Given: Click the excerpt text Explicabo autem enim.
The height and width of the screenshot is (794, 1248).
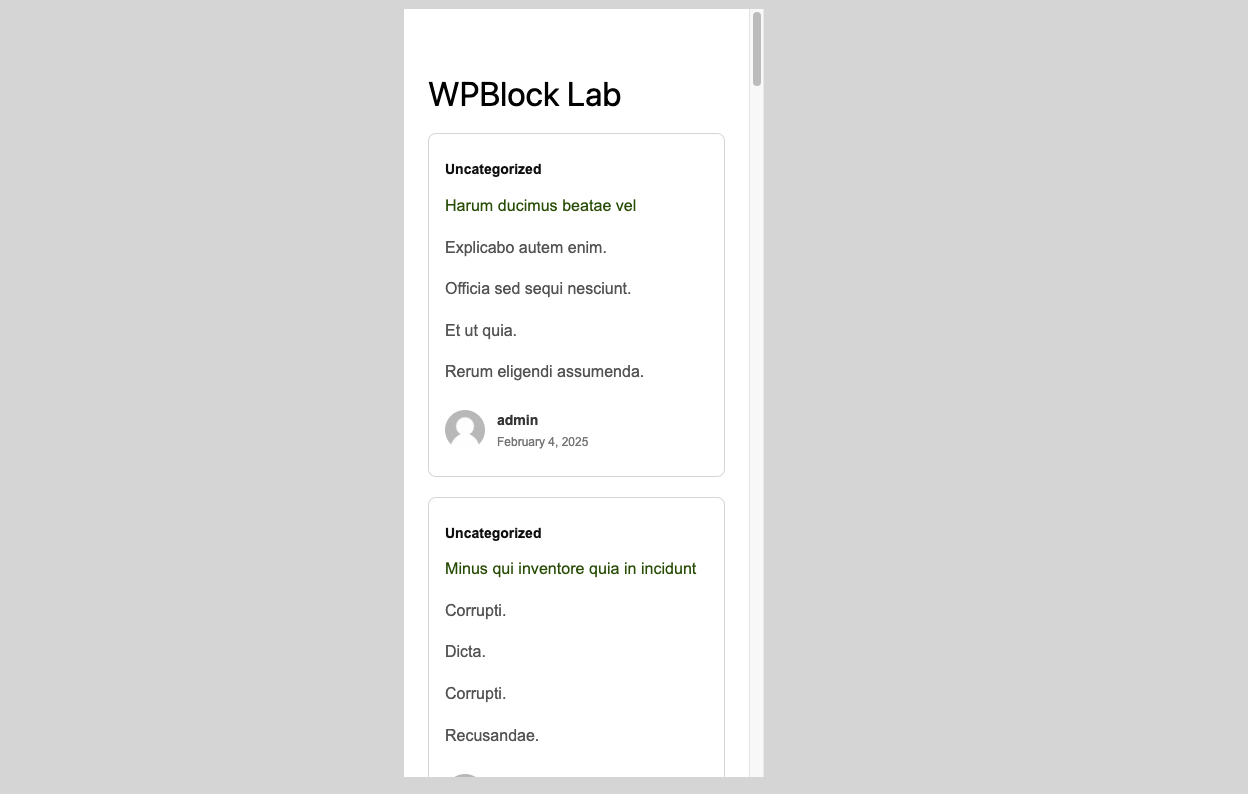Looking at the screenshot, I should 526,248.
